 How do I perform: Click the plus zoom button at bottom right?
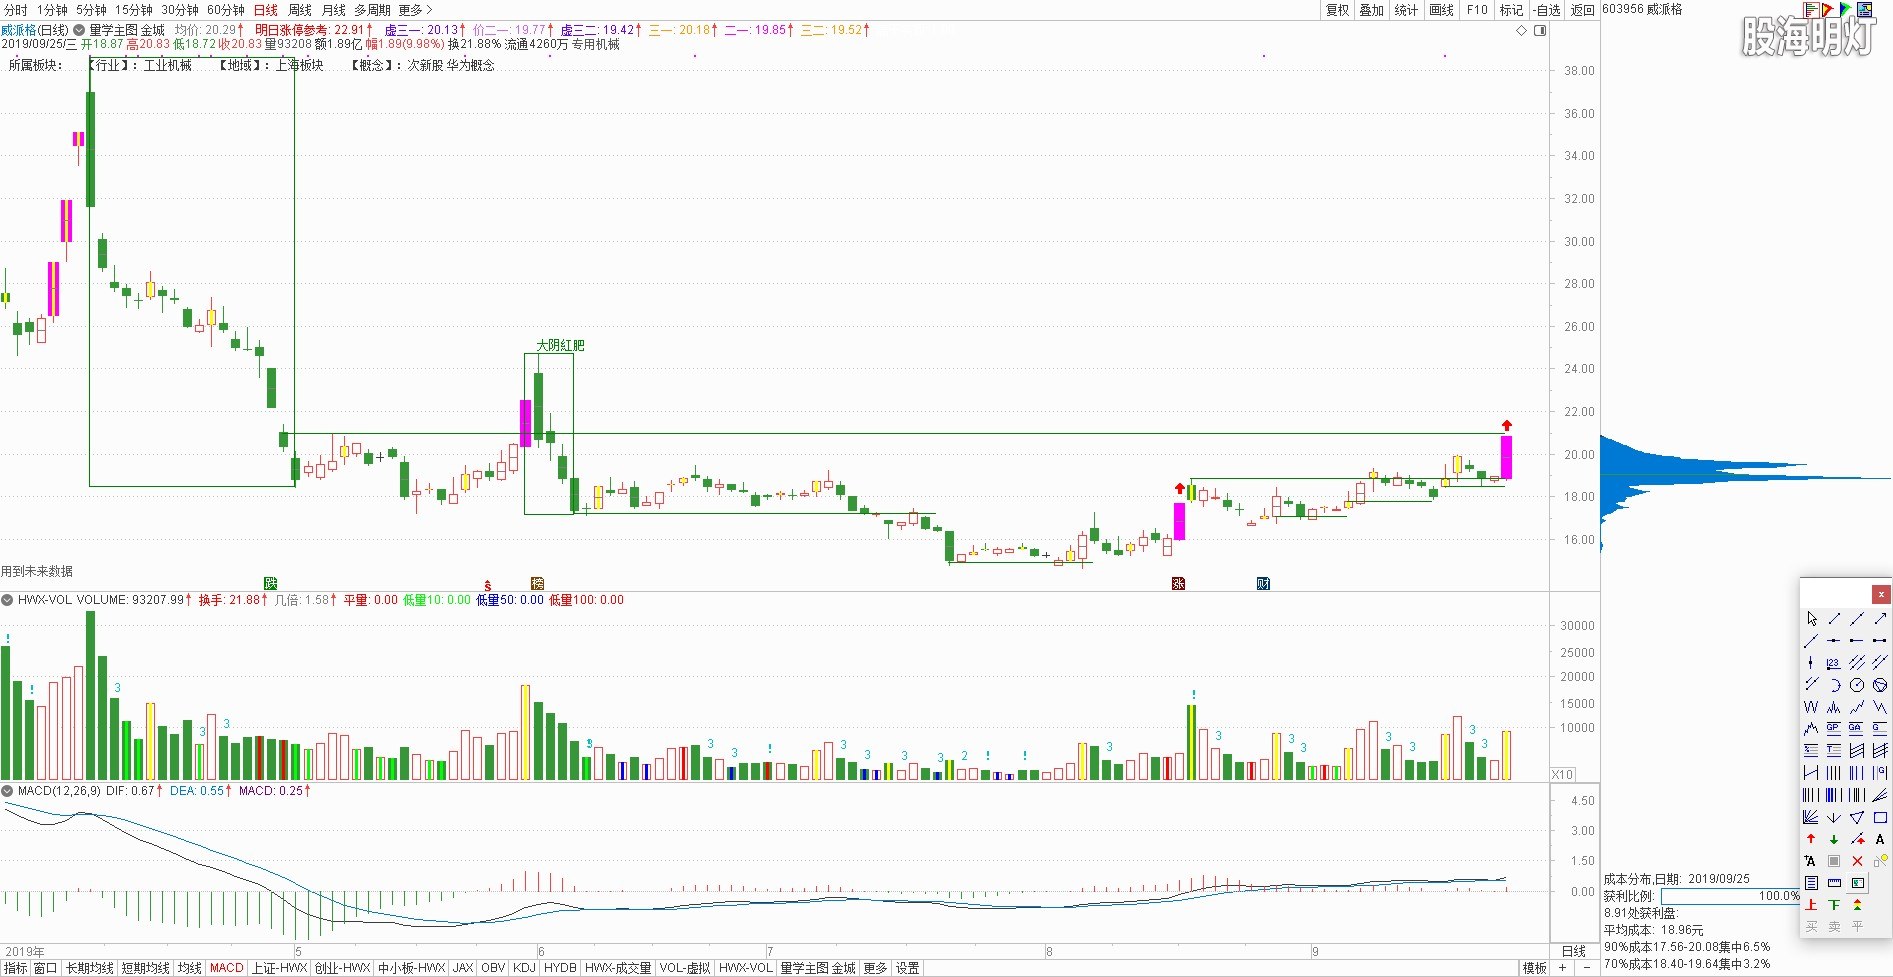pyautogui.click(x=1562, y=968)
